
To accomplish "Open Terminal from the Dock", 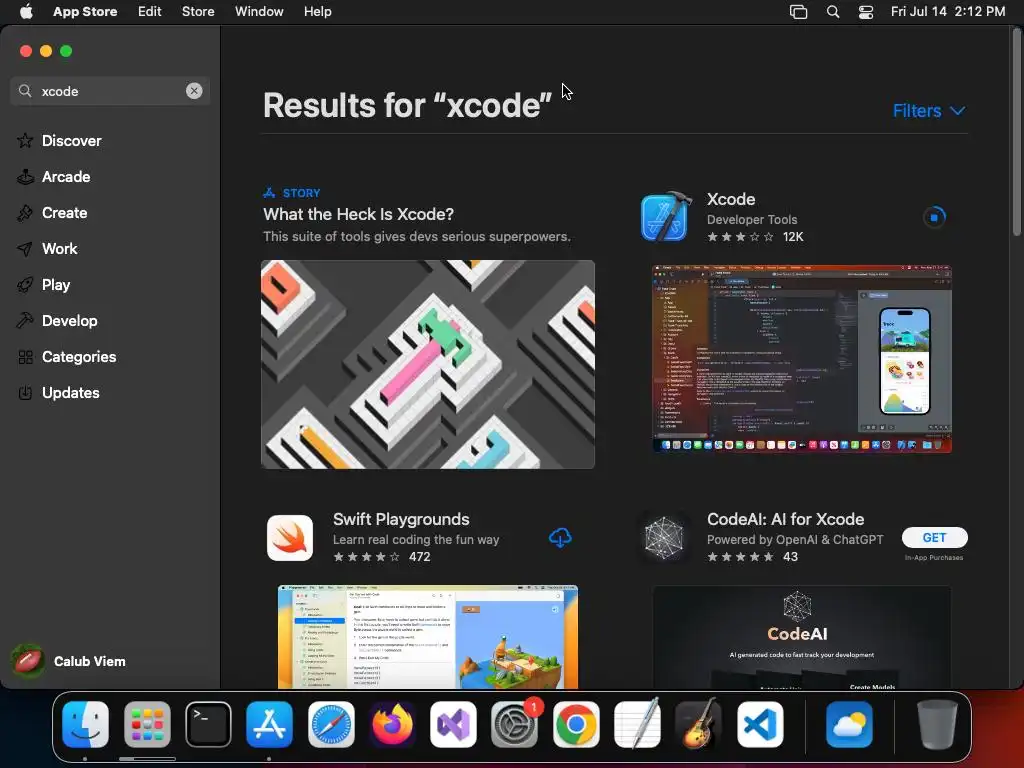I will click(x=208, y=724).
